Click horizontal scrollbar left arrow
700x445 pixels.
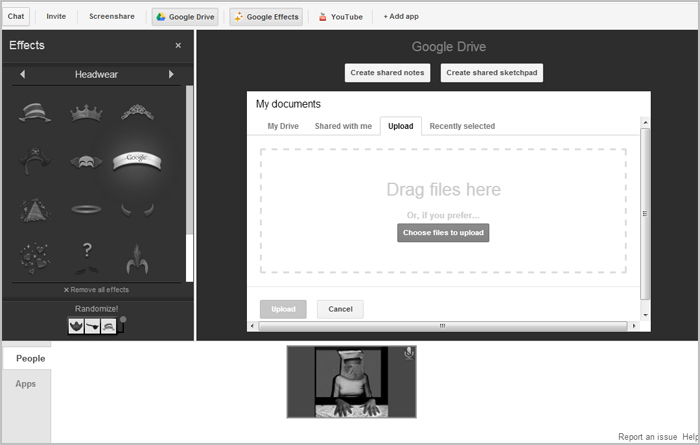(253, 326)
